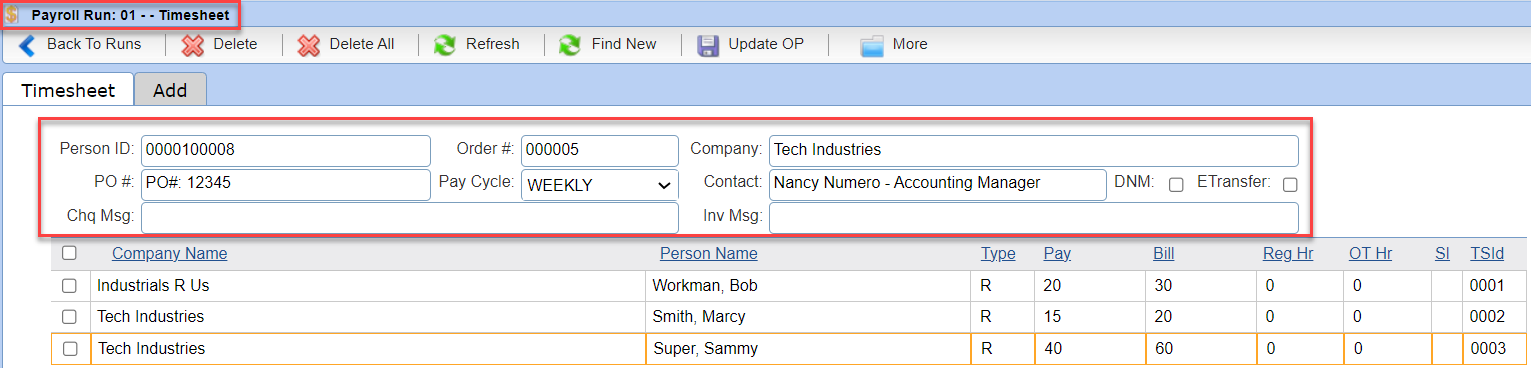Screen dimensions: 1531x368
Task: Click the Delete button label
Action: tap(235, 44)
